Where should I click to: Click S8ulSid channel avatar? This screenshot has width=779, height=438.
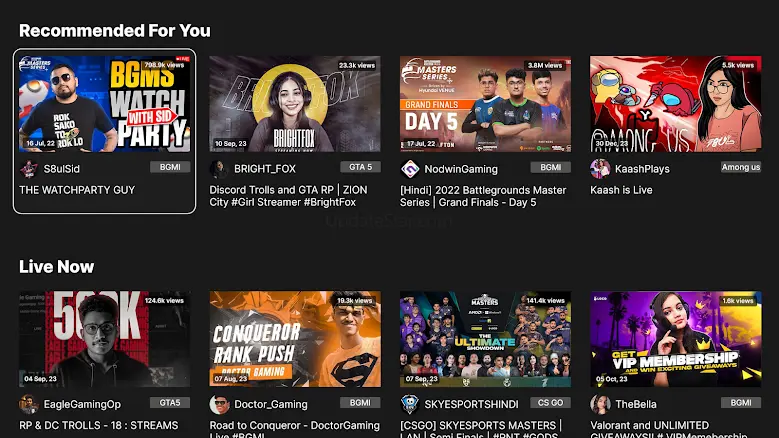point(29,169)
